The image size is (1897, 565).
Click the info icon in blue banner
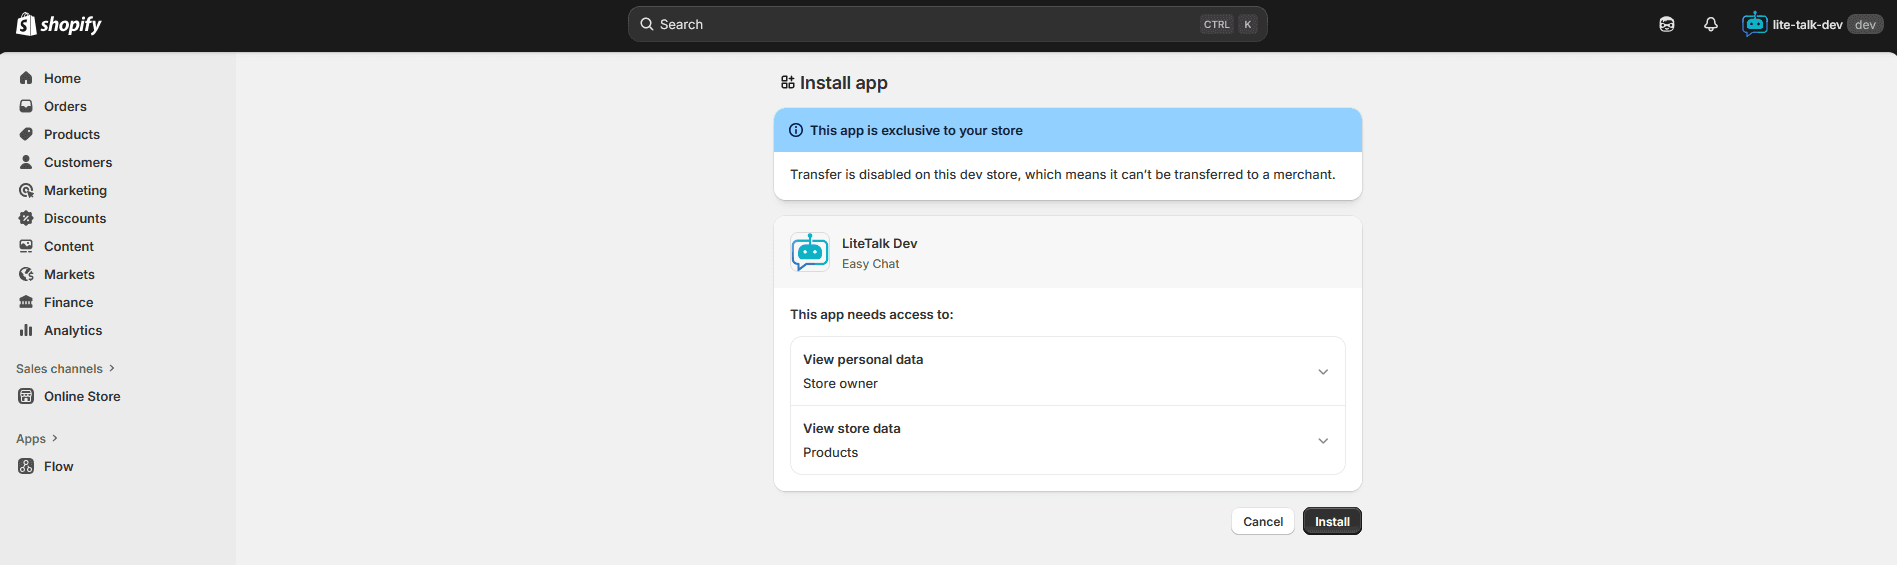point(796,130)
